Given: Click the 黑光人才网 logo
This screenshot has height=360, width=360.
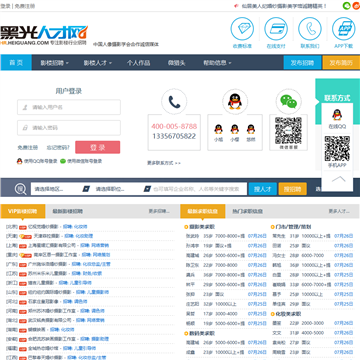Looking at the screenshot, I should (44, 35).
